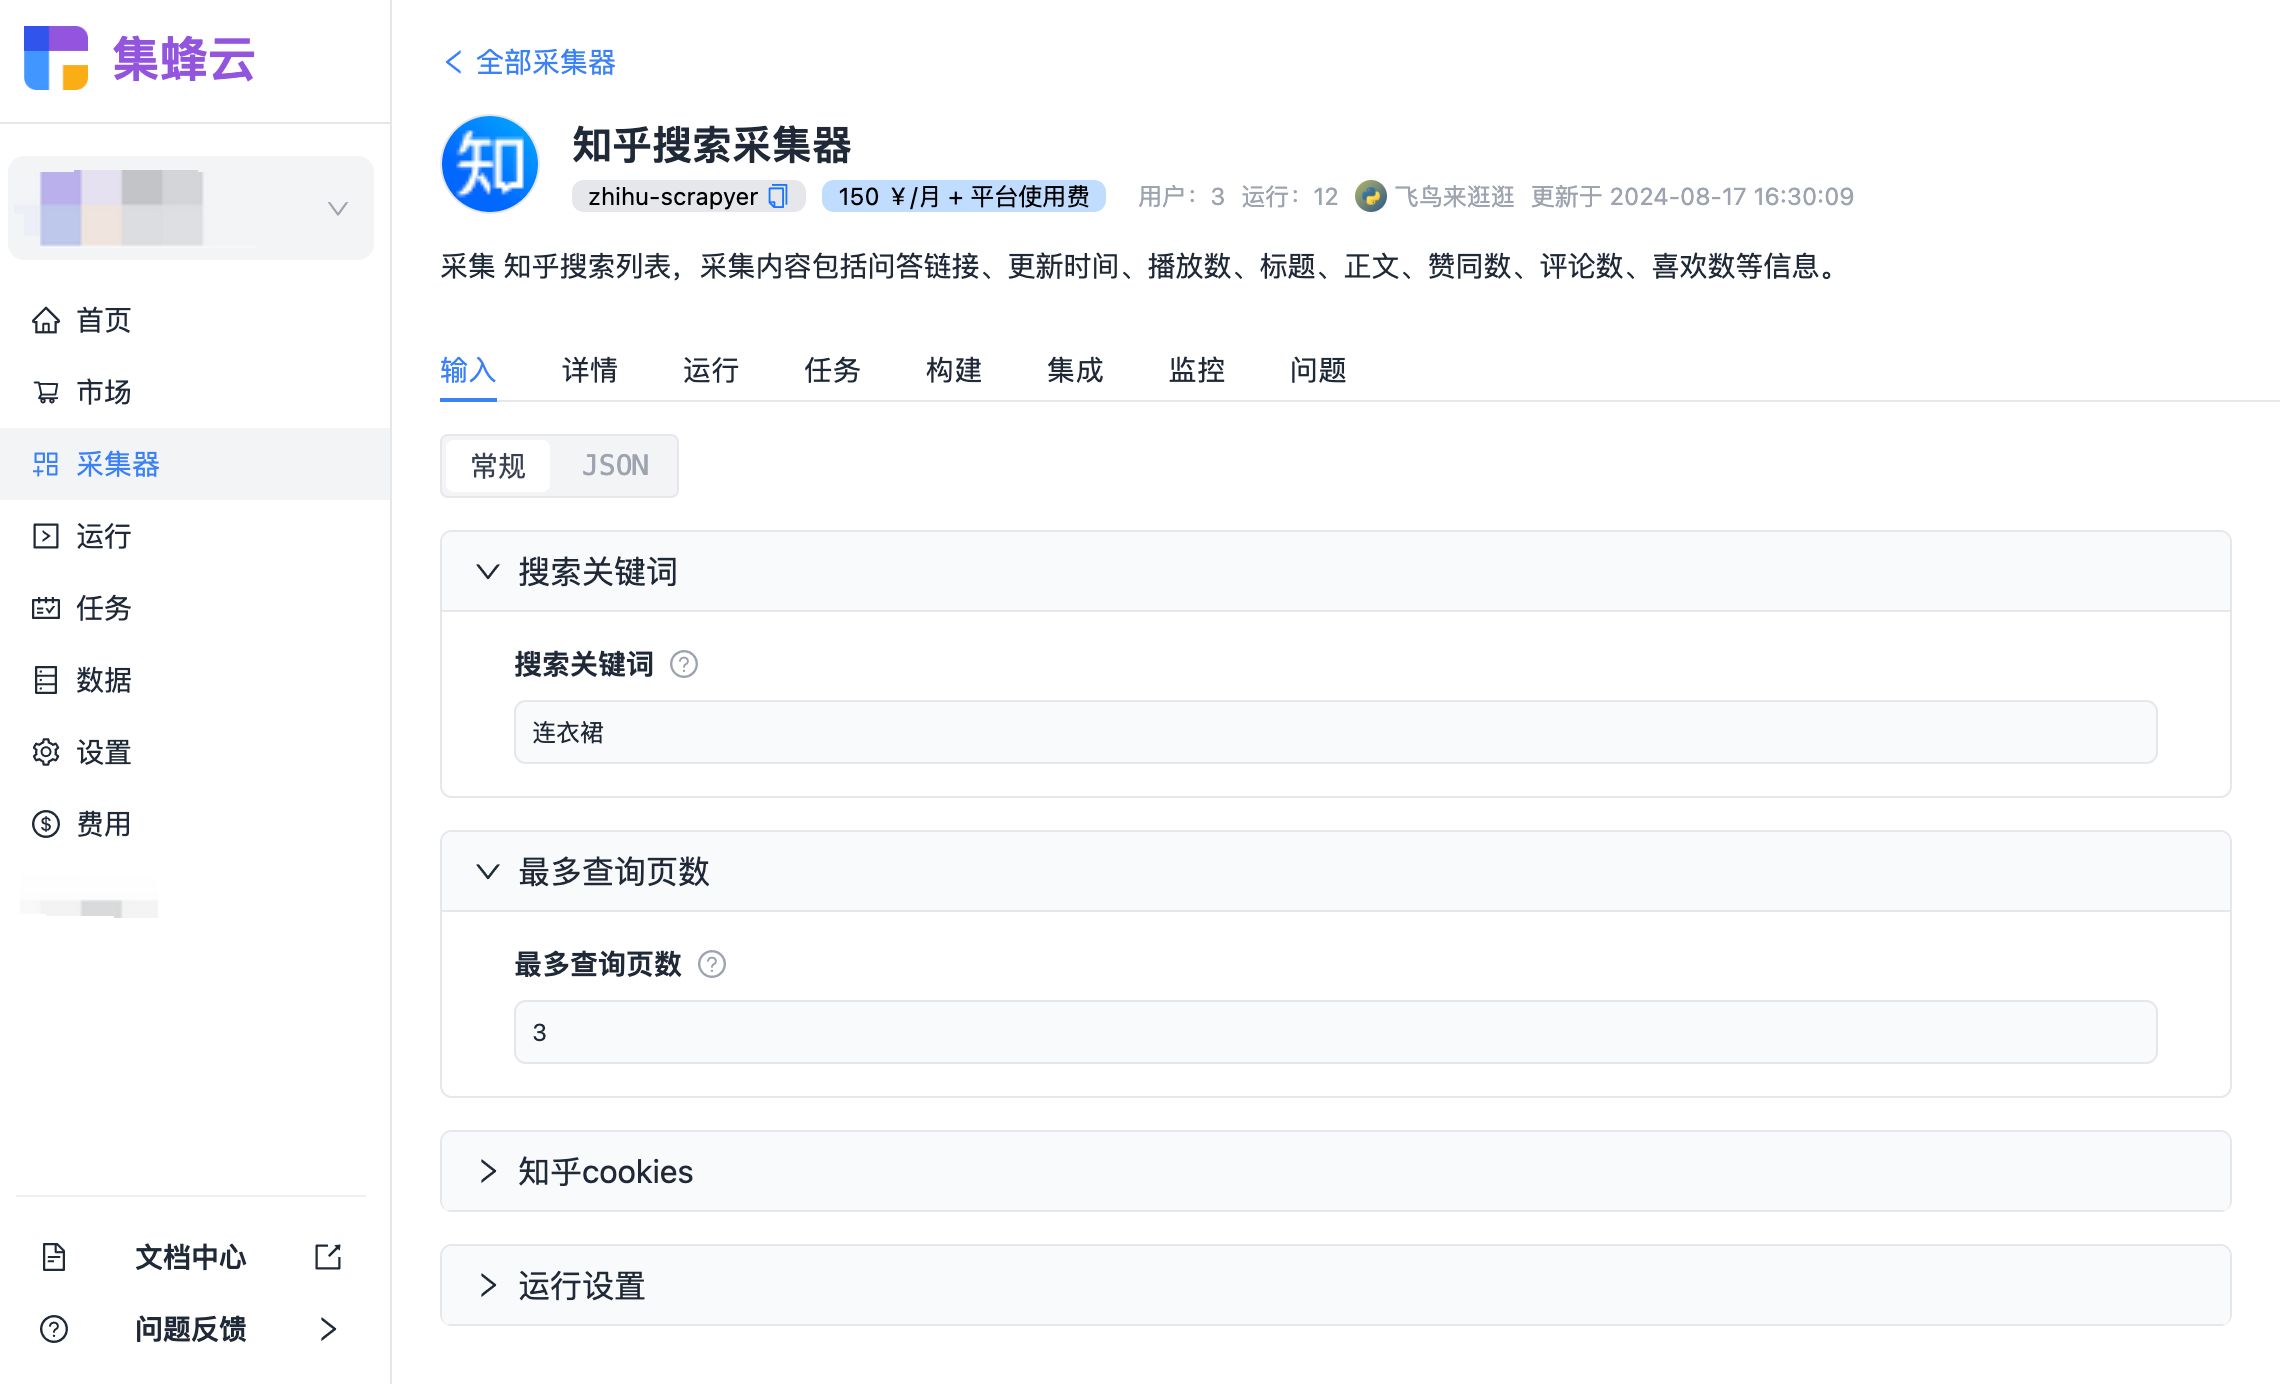This screenshot has width=2280, height=1384.
Task: Click the 150 ¥/月 + 平台使用费 price tag
Action: [x=964, y=196]
